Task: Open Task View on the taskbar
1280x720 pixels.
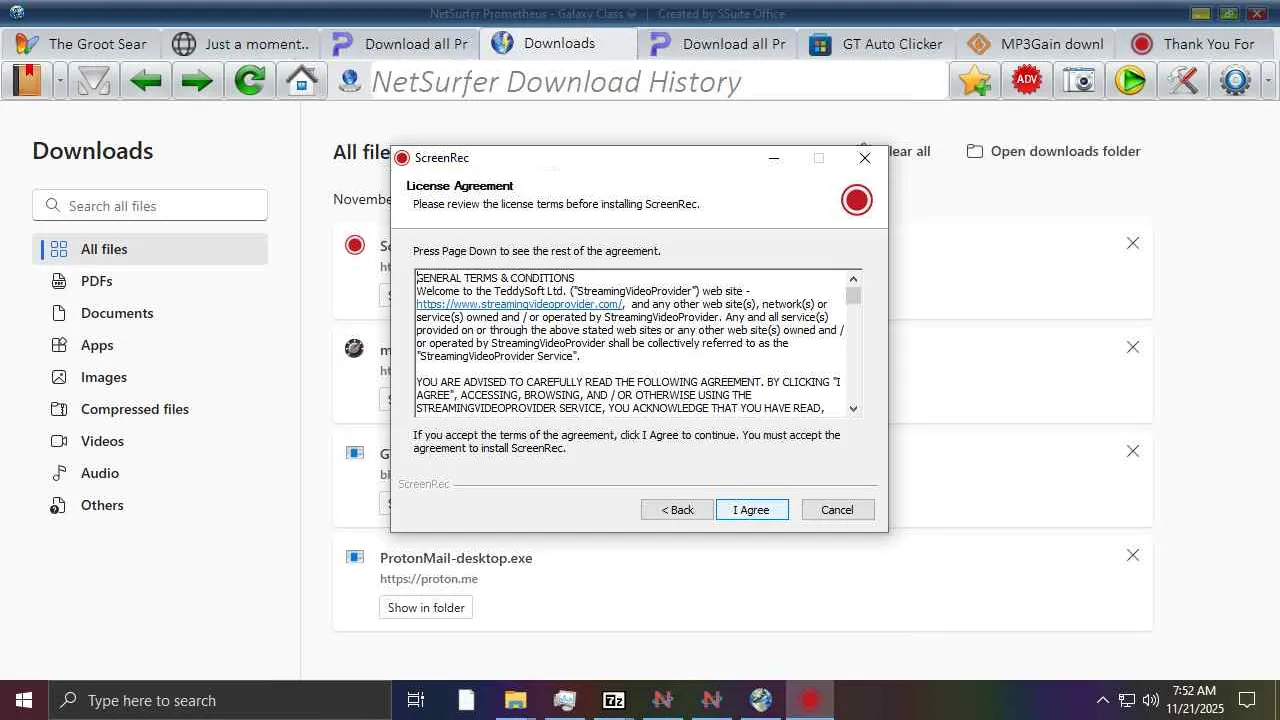Action: pyautogui.click(x=416, y=700)
